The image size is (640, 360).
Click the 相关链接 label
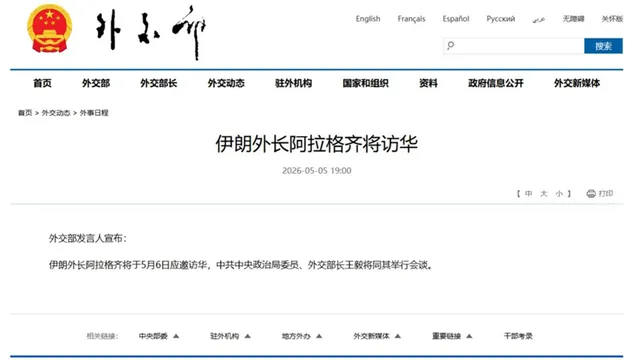[102, 336]
